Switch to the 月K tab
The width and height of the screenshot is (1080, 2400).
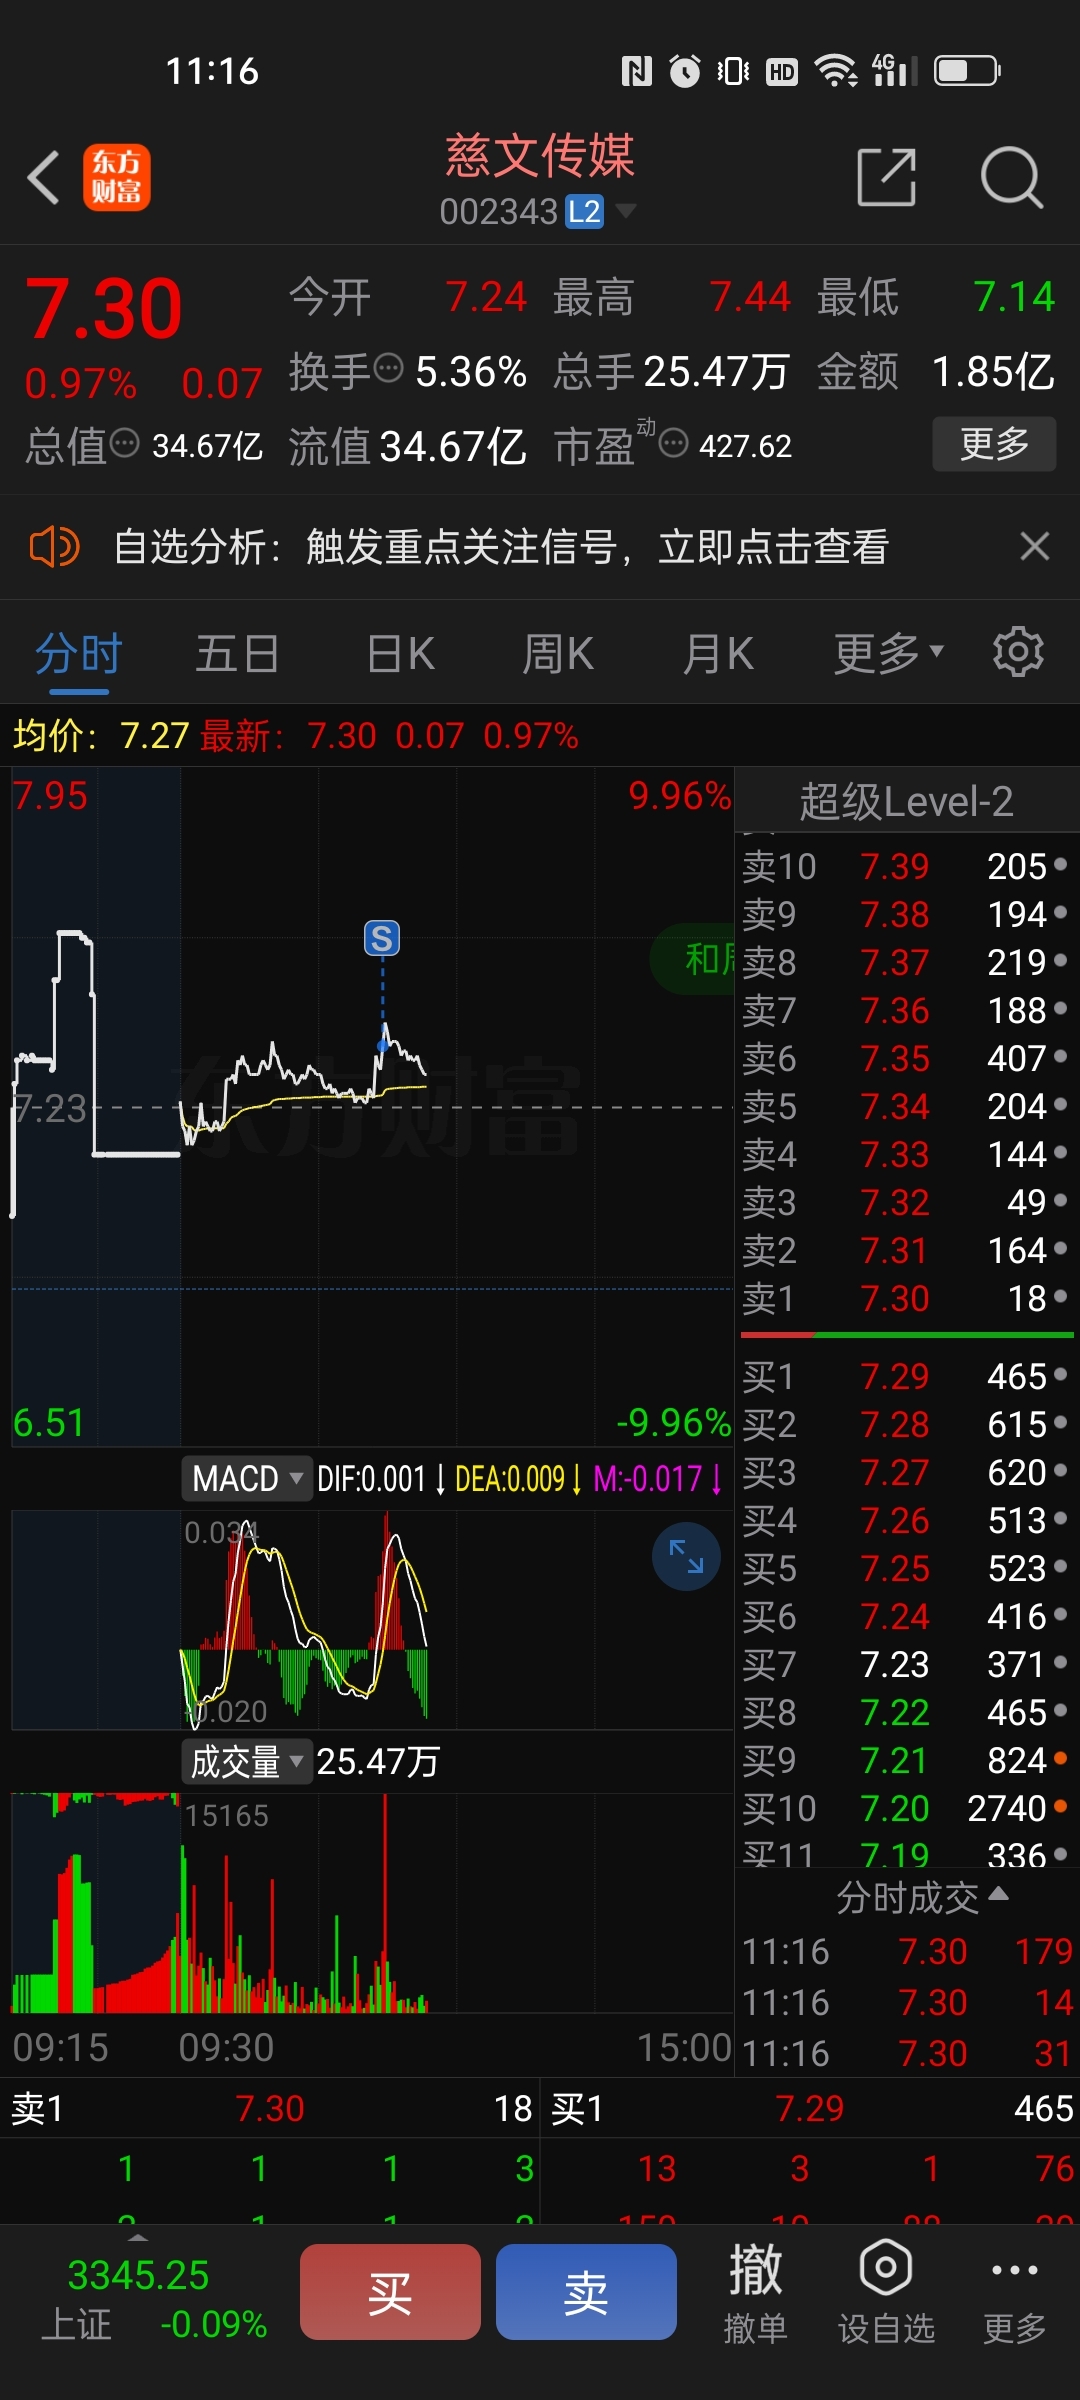[x=718, y=654]
